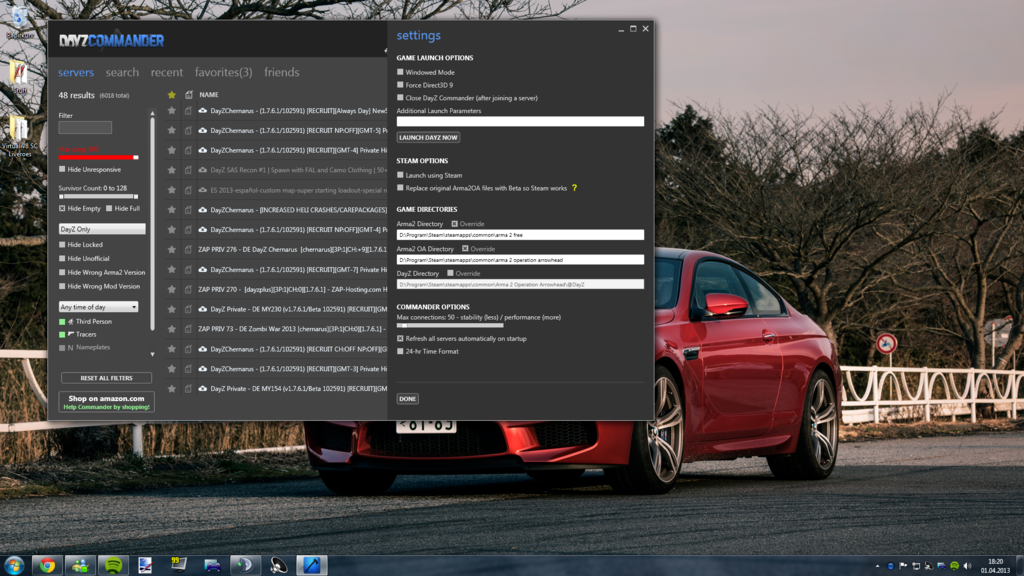The image size is (1024, 576).
Task: Enable Force Direct3D 9 option
Action: (x=400, y=85)
